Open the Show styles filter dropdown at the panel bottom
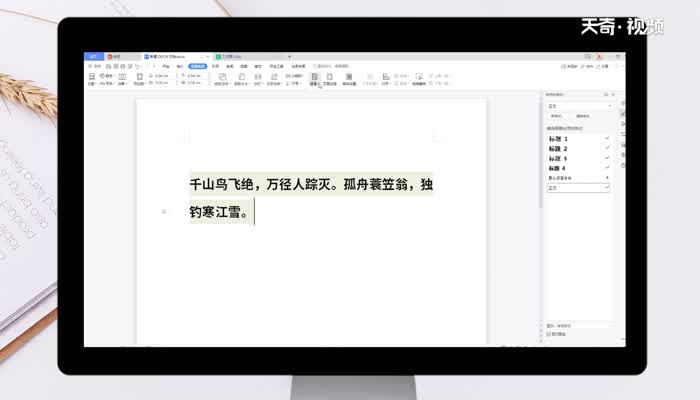Image resolution: width=700 pixels, height=400 pixels. tap(580, 326)
